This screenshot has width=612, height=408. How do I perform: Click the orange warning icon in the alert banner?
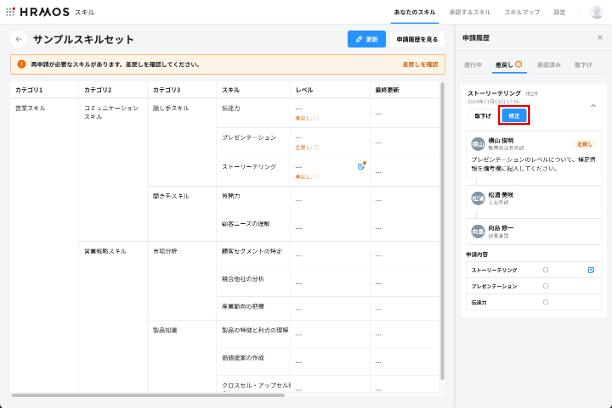pos(20,64)
